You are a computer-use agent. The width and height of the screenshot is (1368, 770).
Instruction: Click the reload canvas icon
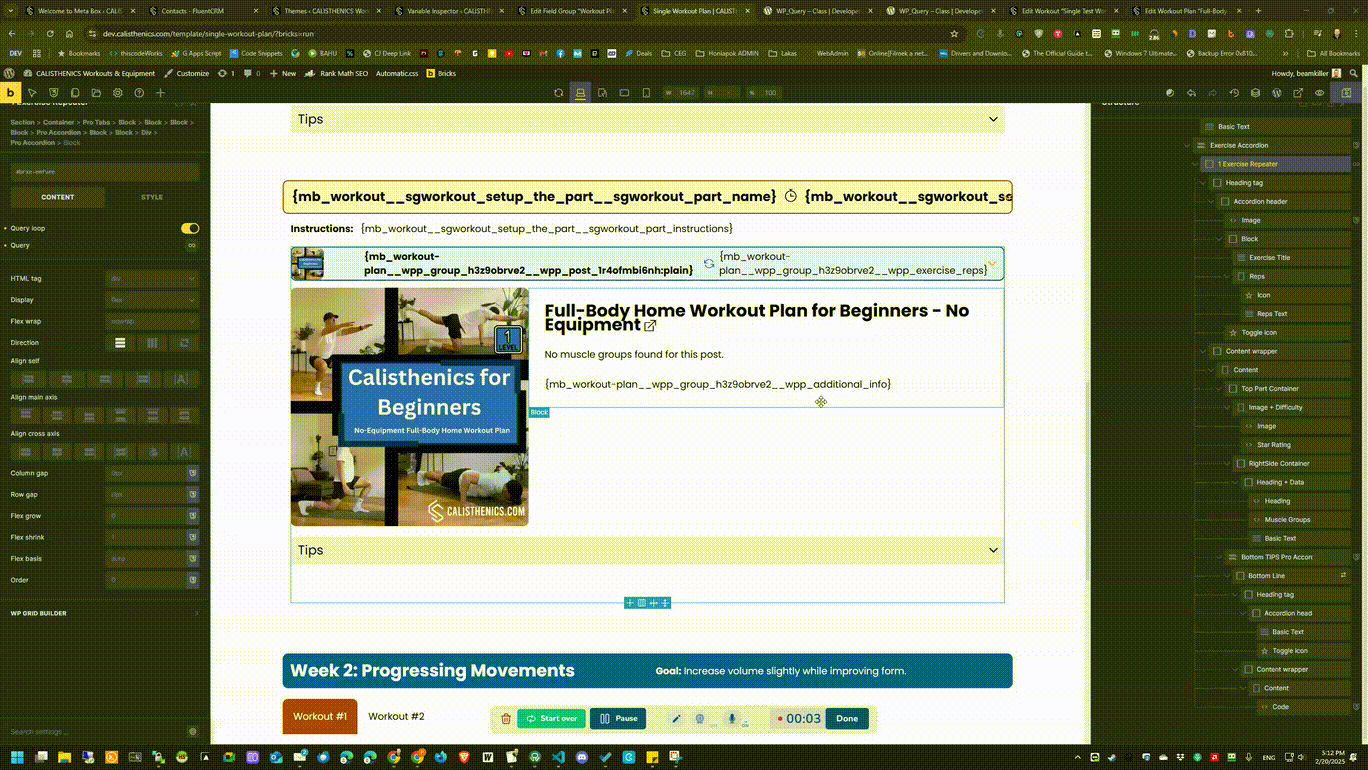[x=559, y=93]
